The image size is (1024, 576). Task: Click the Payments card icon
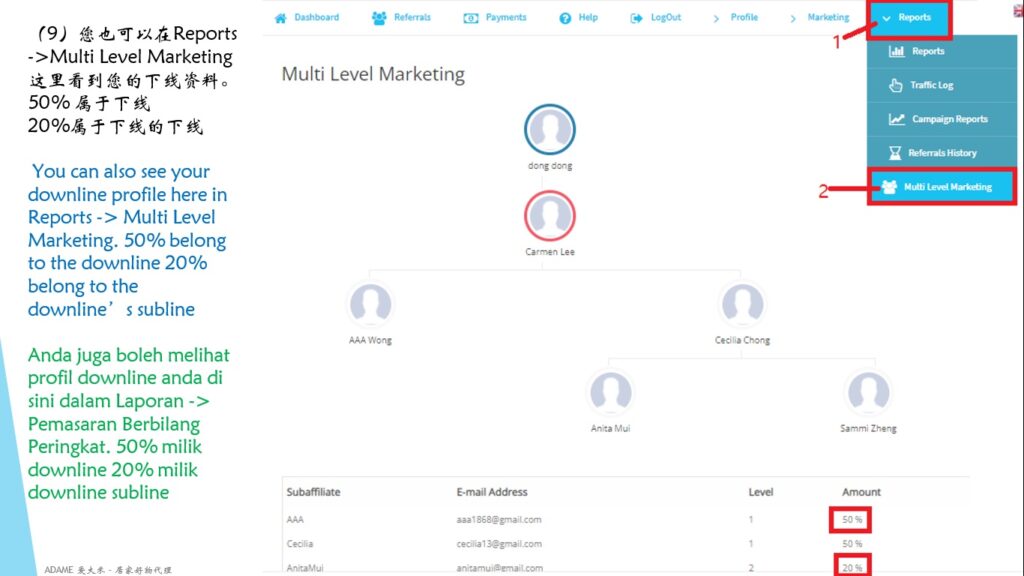tap(471, 18)
